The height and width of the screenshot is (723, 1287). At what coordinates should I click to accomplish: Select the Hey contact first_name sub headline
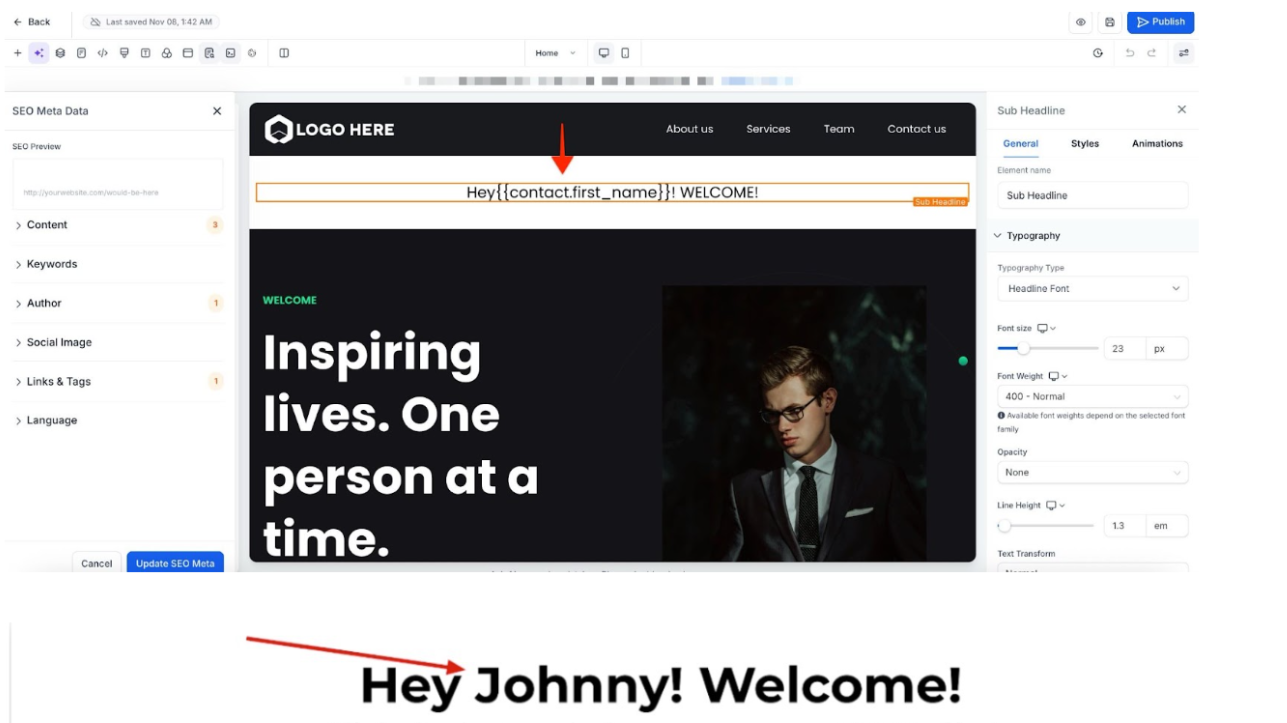[x=612, y=192]
